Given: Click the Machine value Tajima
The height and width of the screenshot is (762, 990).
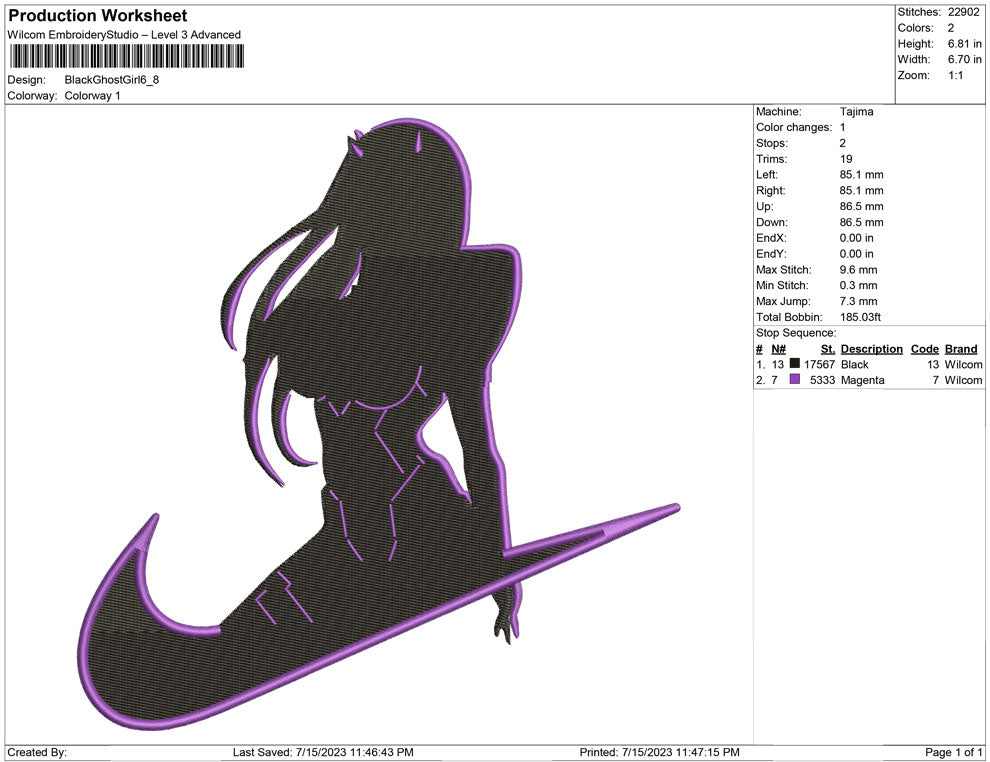Looking at the screenshot, I should point(856,112).
